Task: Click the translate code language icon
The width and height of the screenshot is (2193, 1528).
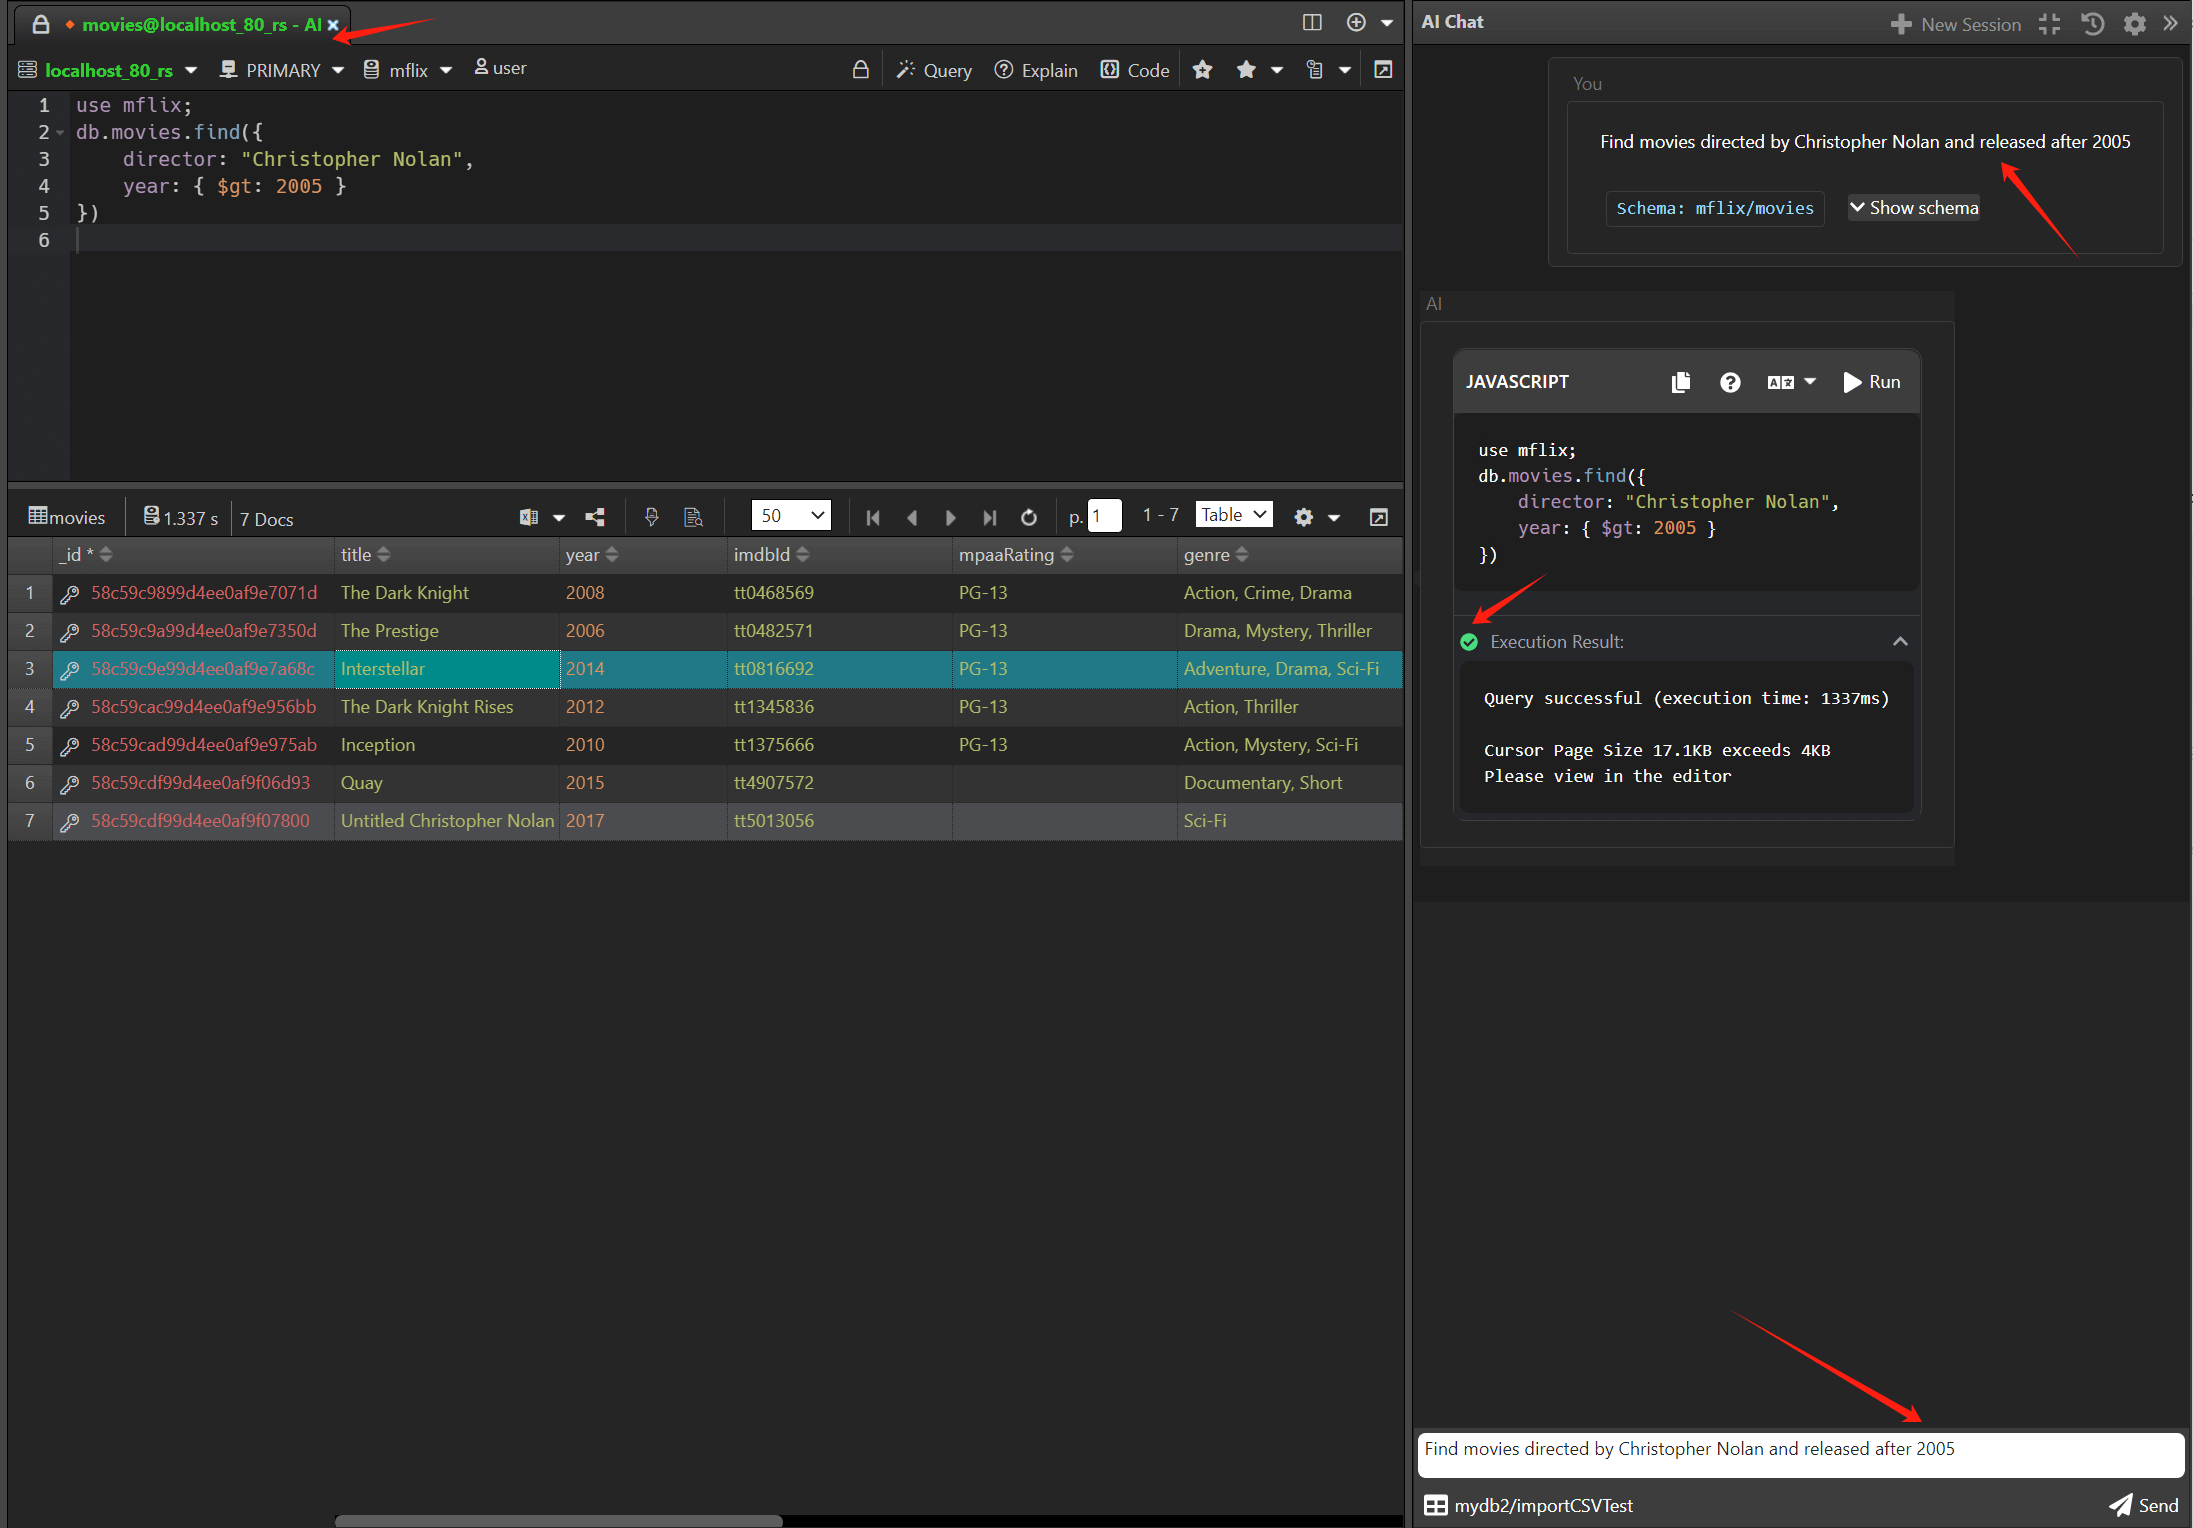Action: [1780, 382]
